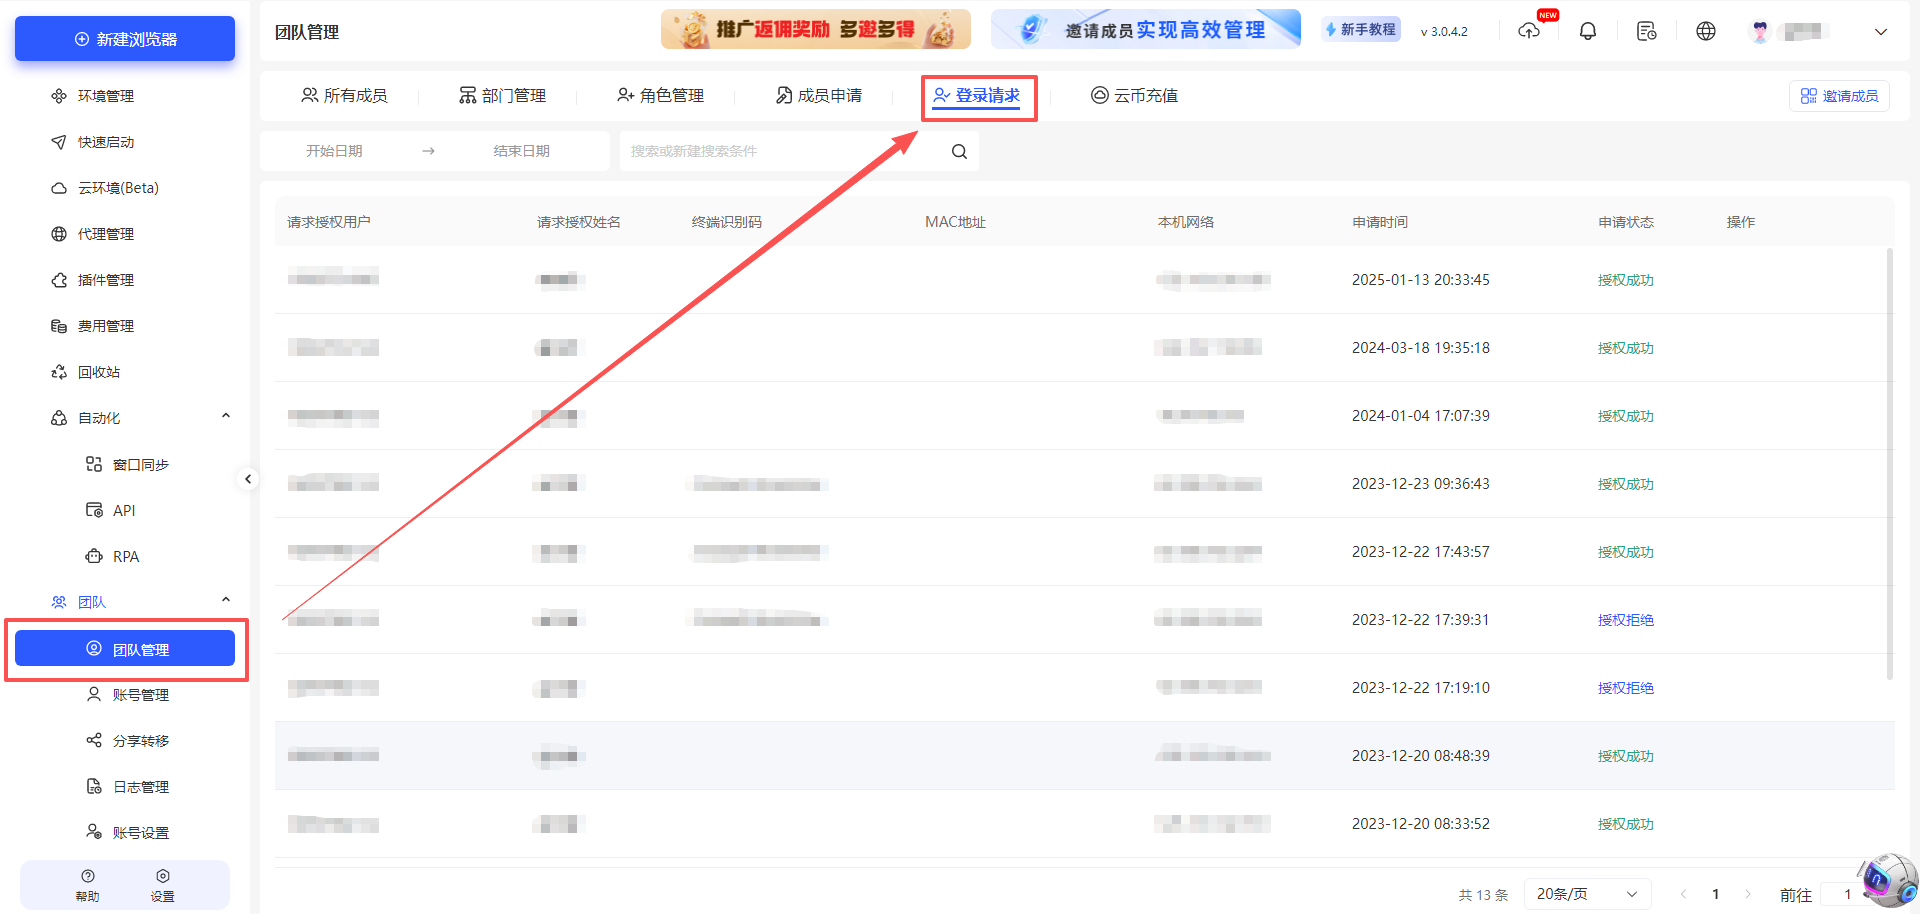The image size is (1920, 914).
Task: Collapse the 自动化 sidebar section
Action: 225,416
